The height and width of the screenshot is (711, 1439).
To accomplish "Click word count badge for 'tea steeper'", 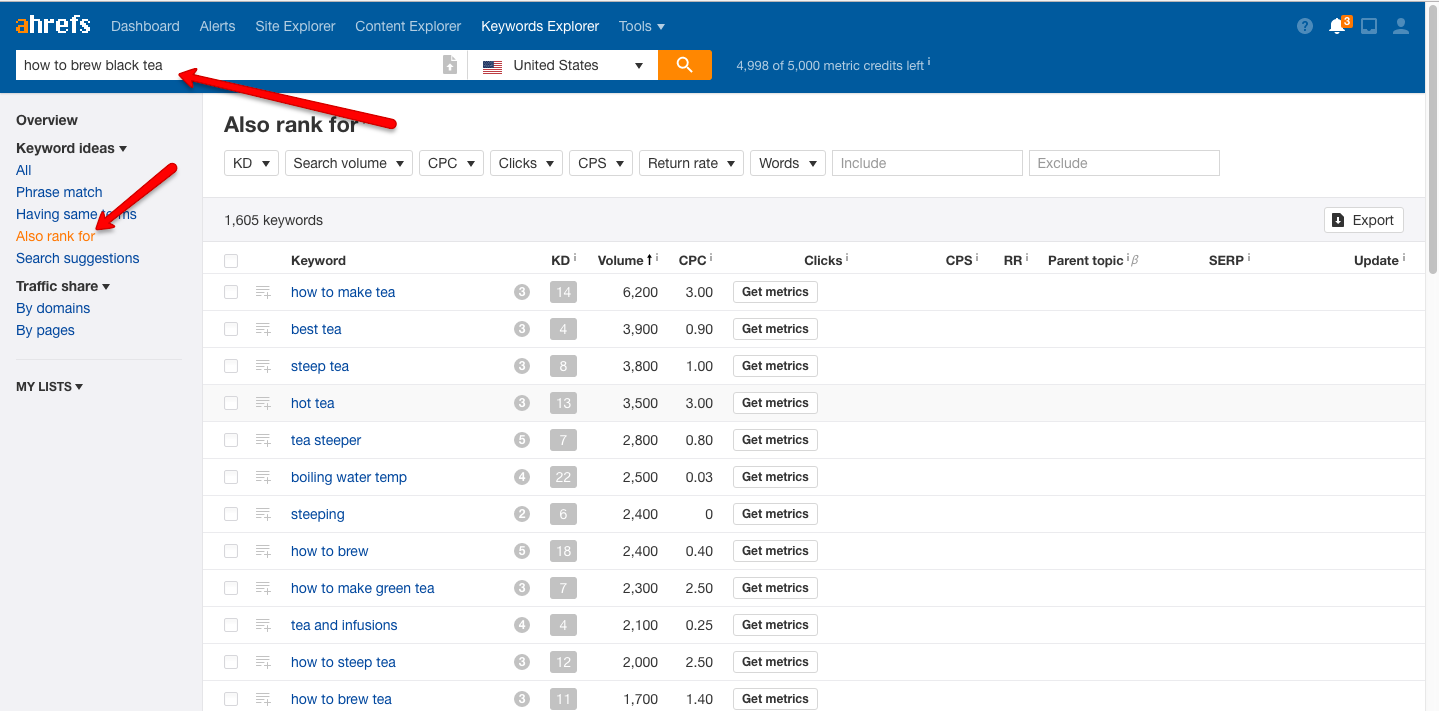I will click(x=521, y=440).
